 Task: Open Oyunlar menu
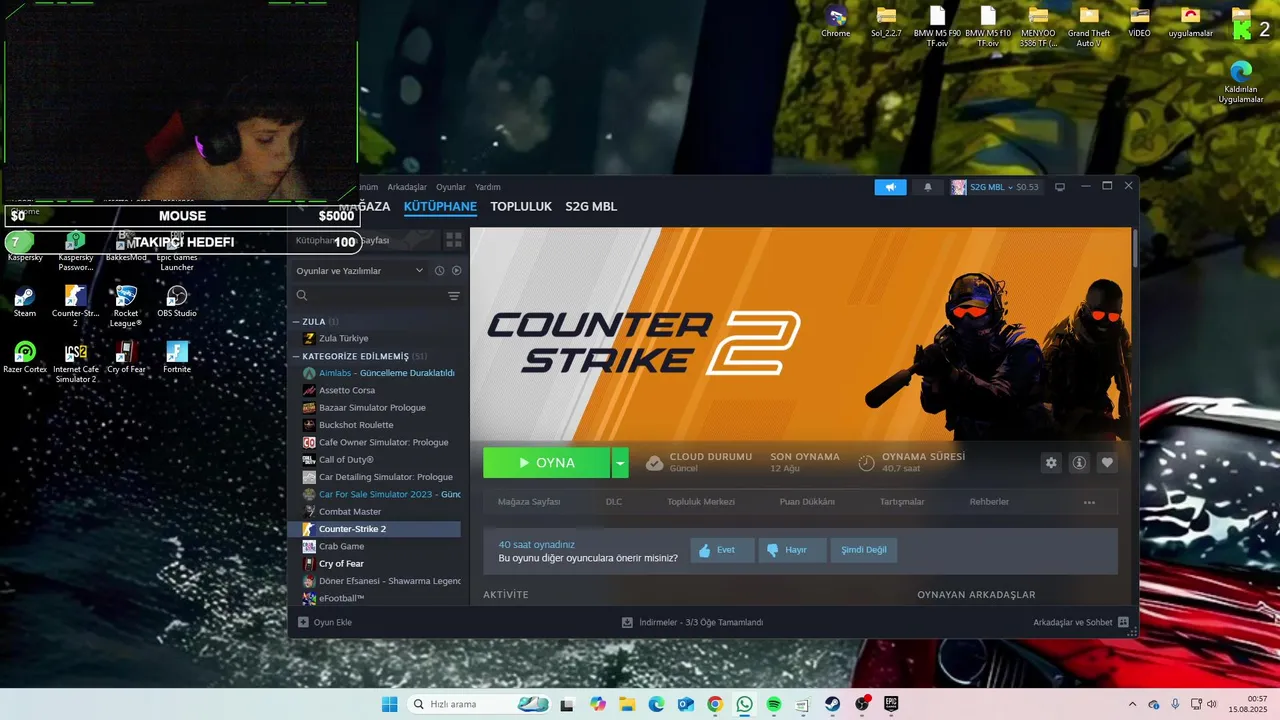[x=451, y=187]
